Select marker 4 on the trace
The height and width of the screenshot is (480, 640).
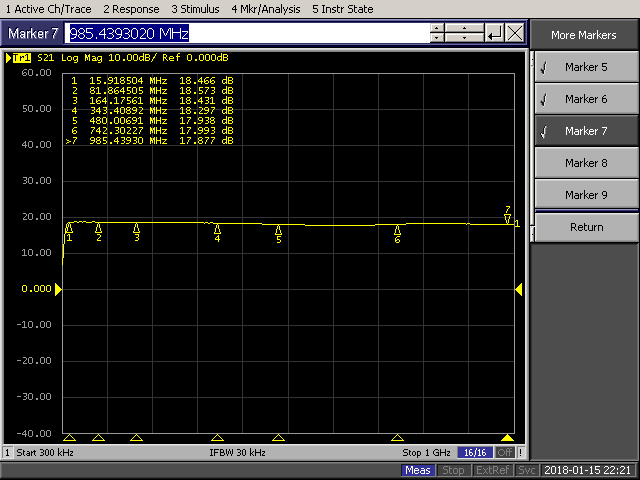(218, 233)
